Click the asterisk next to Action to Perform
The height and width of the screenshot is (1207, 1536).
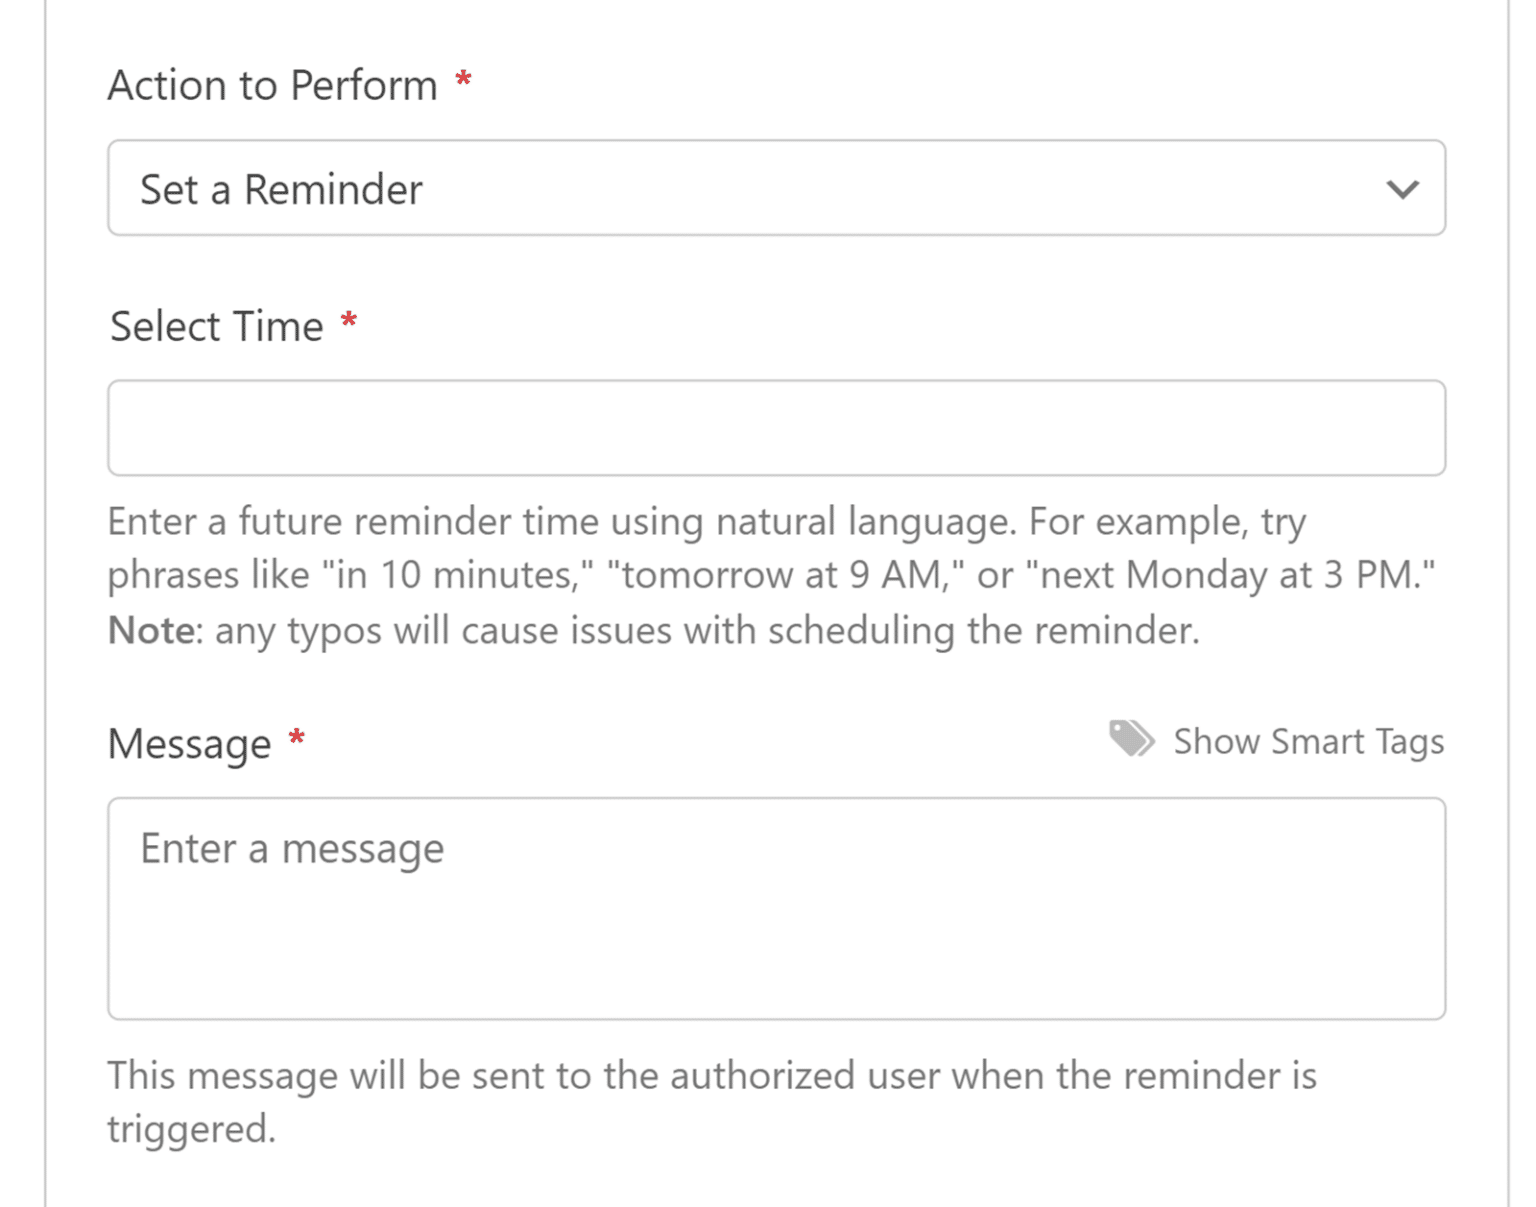pyautogui.click(x=463, y=79)
